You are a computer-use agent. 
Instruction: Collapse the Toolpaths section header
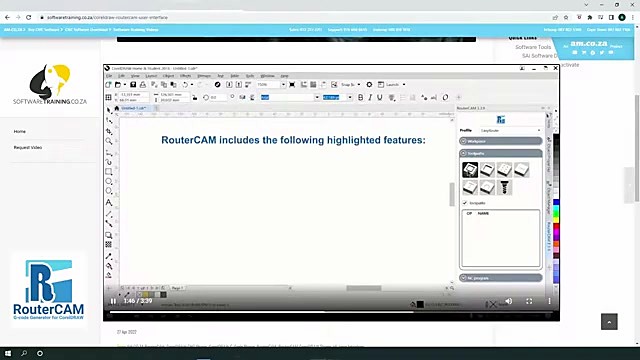501,153
